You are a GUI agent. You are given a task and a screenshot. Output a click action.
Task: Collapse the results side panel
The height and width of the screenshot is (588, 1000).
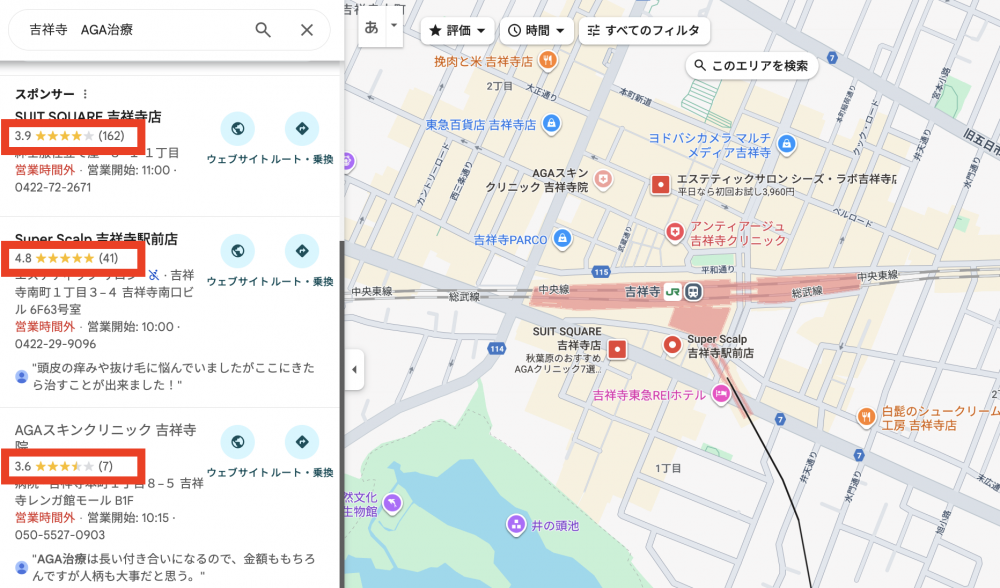tap(354, 369)
